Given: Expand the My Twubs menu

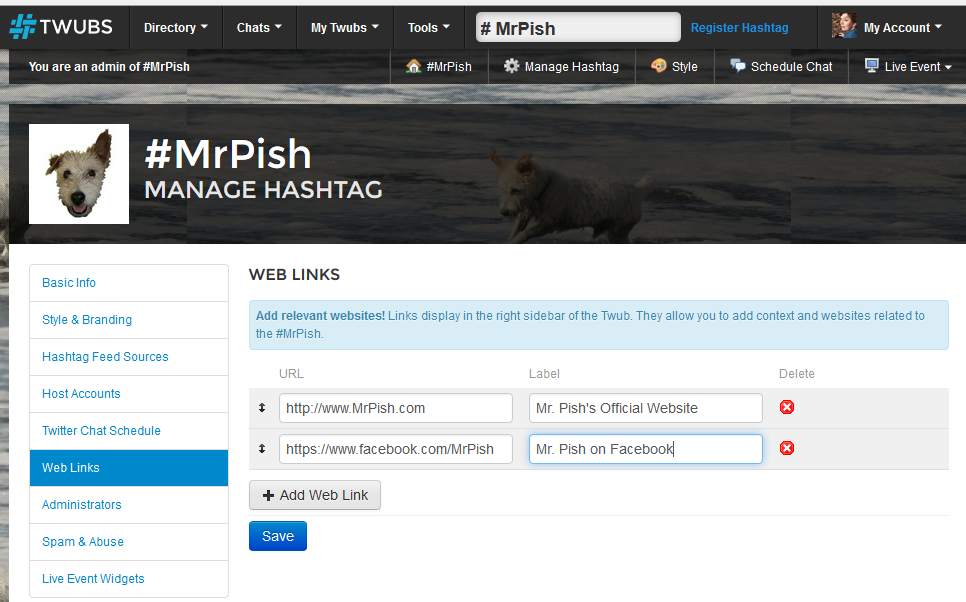Looking at the screenshot, I should coord(344,28).
